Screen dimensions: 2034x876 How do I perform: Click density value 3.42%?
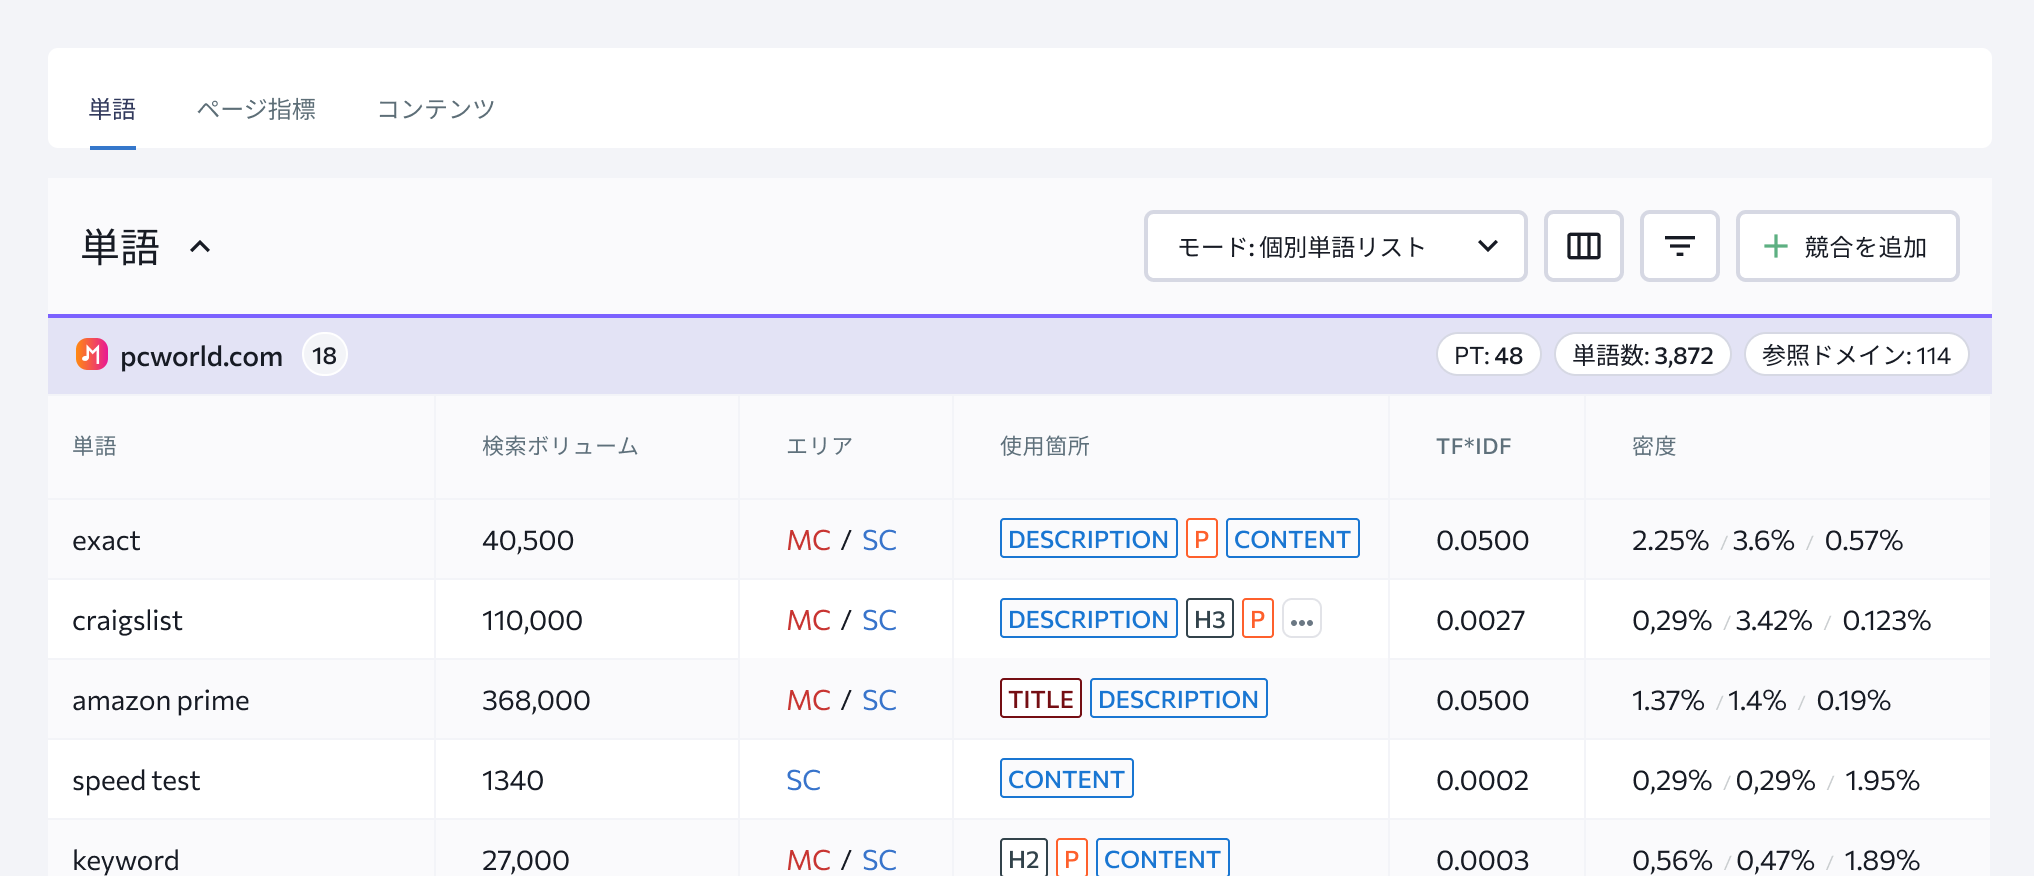point(1773,620)
